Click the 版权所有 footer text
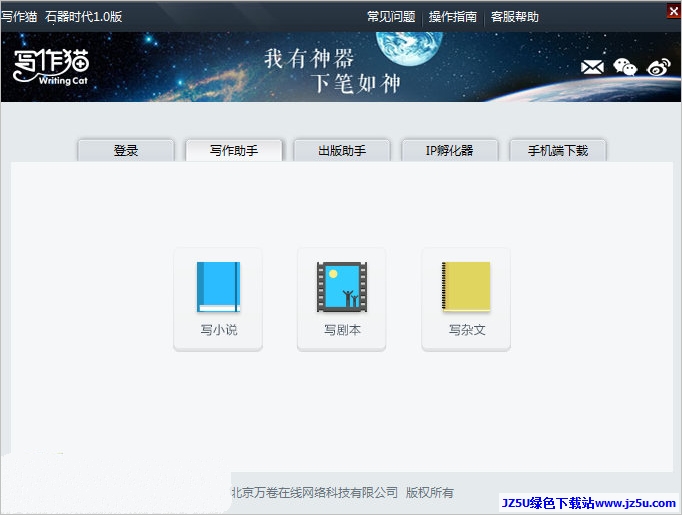The image size is (682, 515). click(x=430, y=492)
